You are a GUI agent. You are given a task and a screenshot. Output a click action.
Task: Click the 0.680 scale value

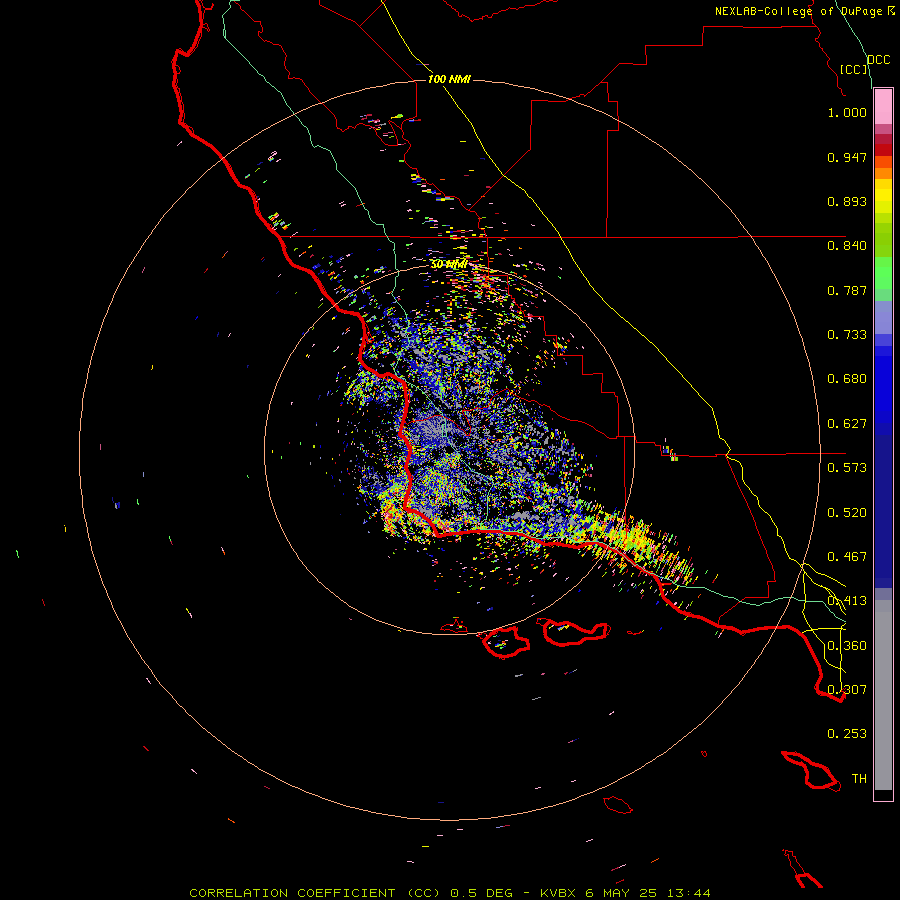pos(847,379)
